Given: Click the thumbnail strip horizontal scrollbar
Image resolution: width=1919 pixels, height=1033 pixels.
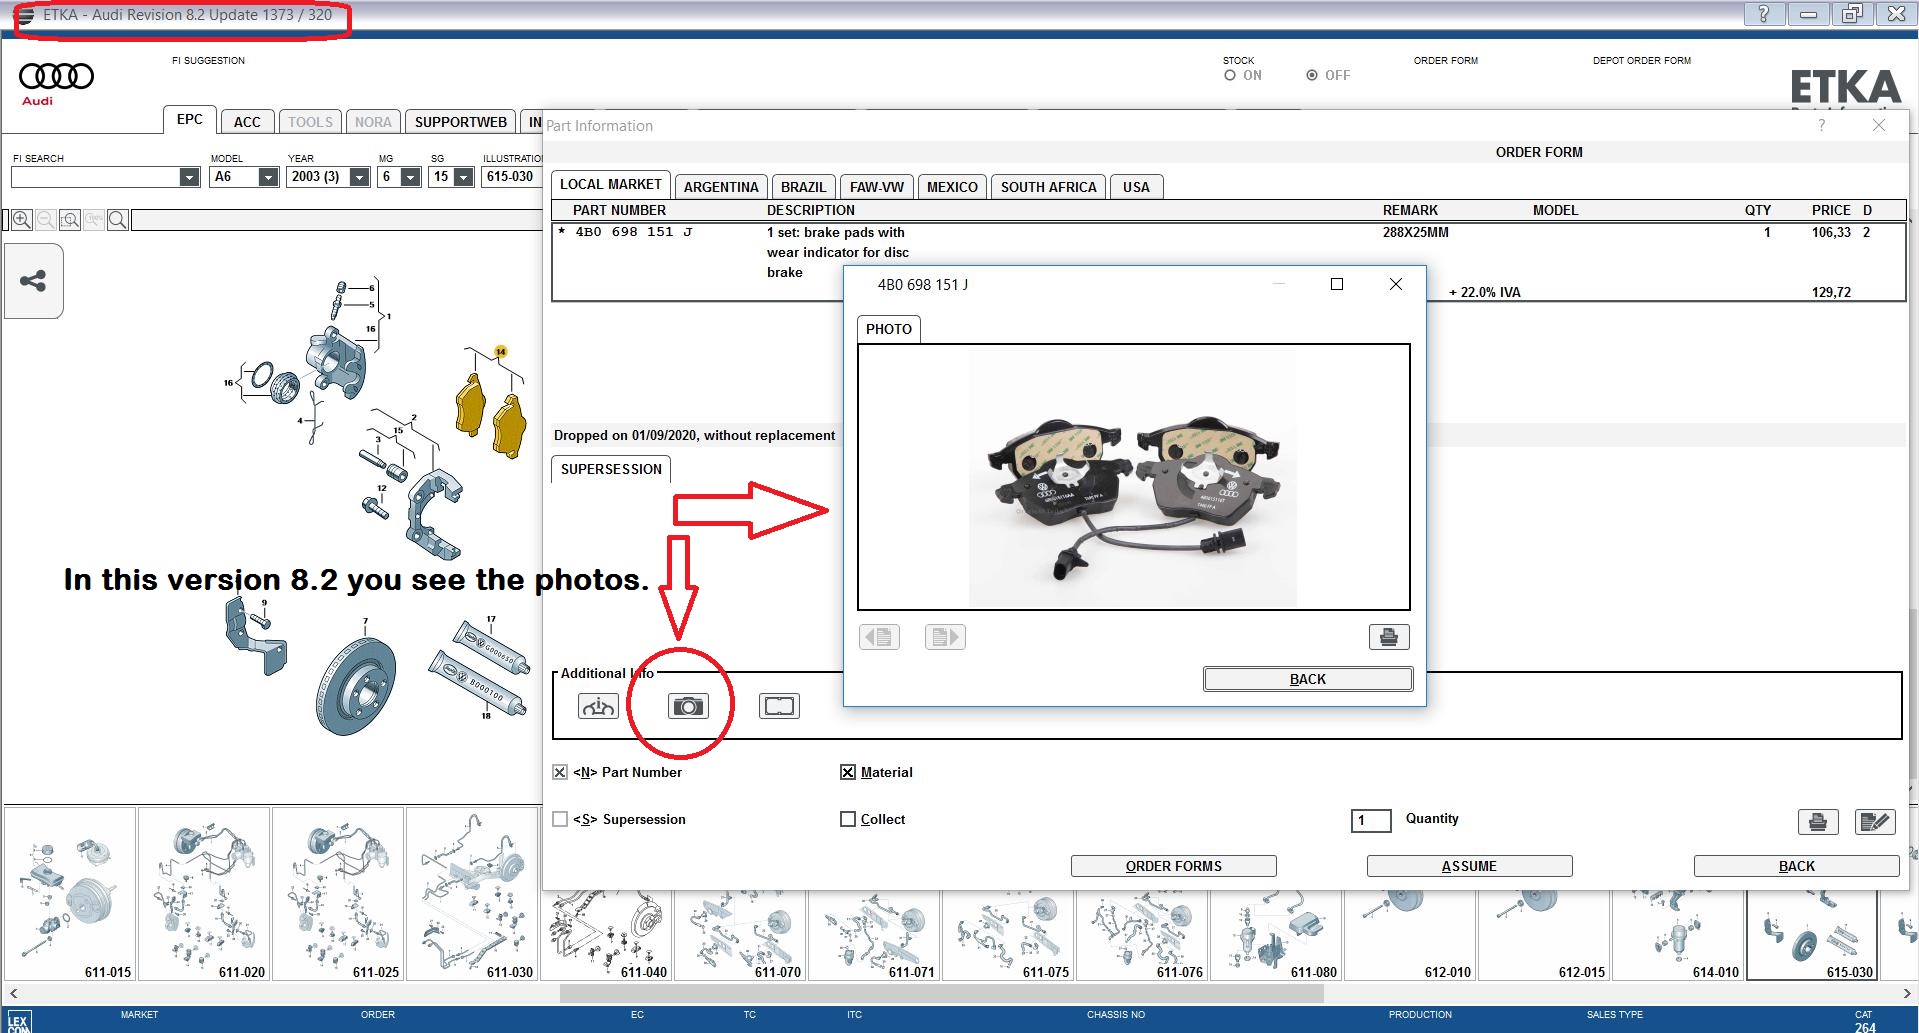Looking at the screenshot, I should [942, 993].
